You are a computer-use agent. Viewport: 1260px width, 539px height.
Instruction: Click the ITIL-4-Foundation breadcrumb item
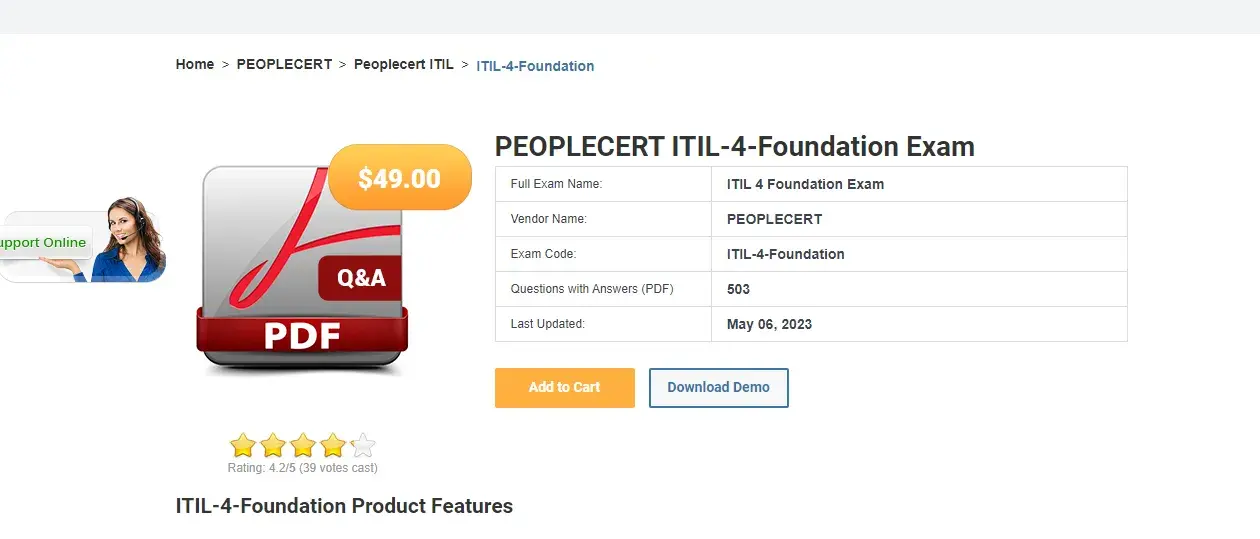coord(535,66)
